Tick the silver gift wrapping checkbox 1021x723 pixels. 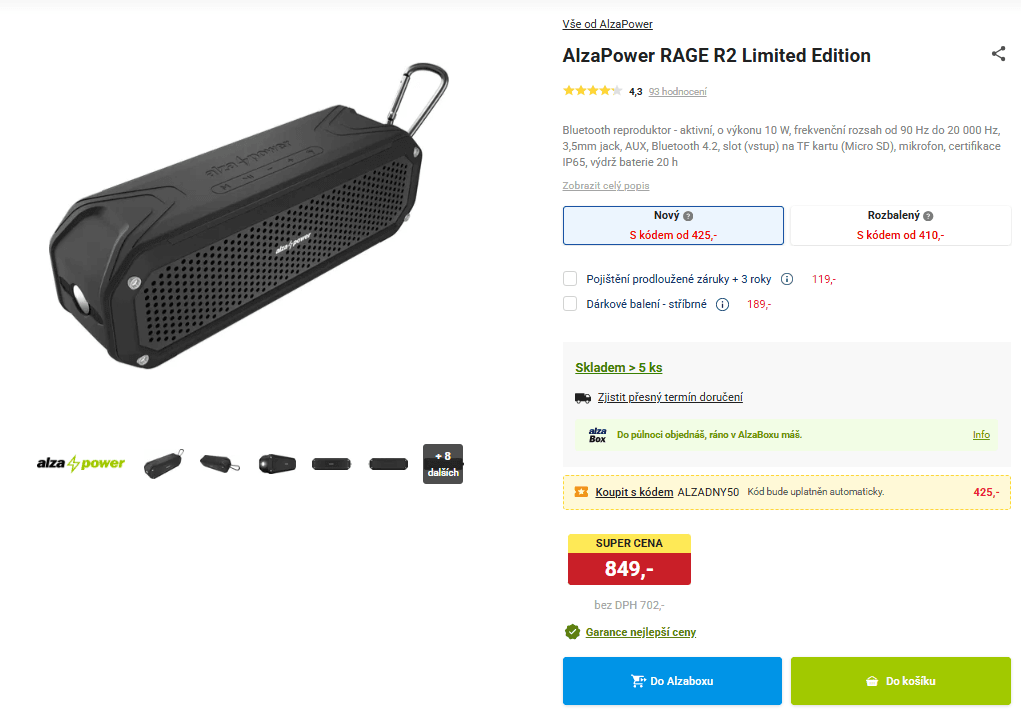(570, 304)
